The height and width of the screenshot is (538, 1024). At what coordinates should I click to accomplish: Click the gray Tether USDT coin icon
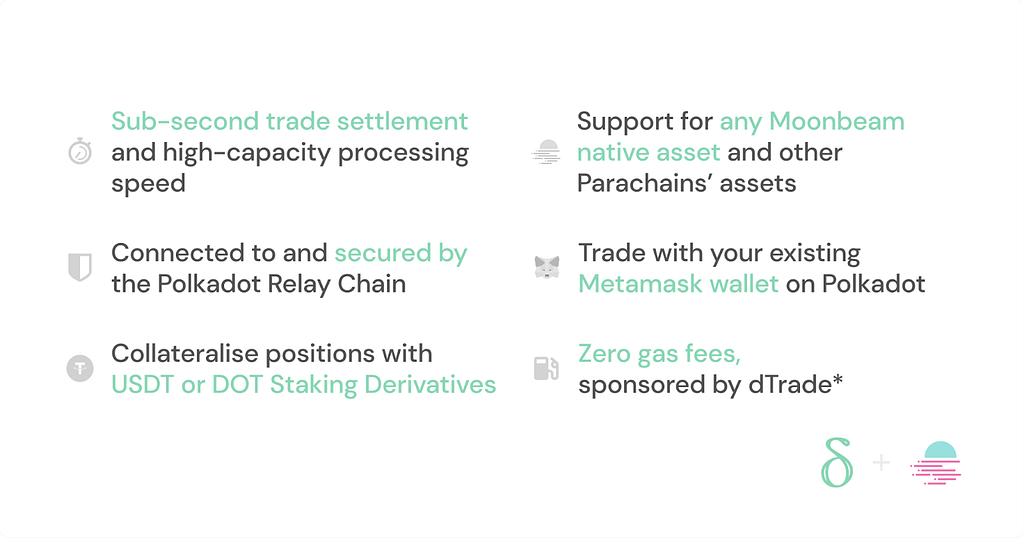pyautogui.click(x=80, y=369)
